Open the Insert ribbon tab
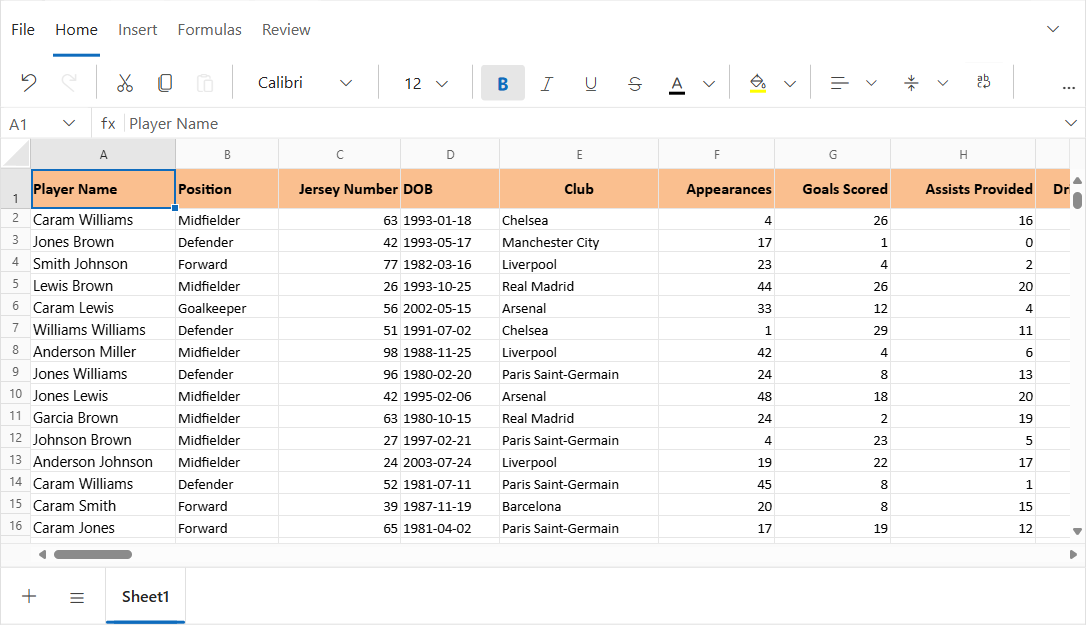This screenshot has width=1086, height=625. click(x=137, y=29)
